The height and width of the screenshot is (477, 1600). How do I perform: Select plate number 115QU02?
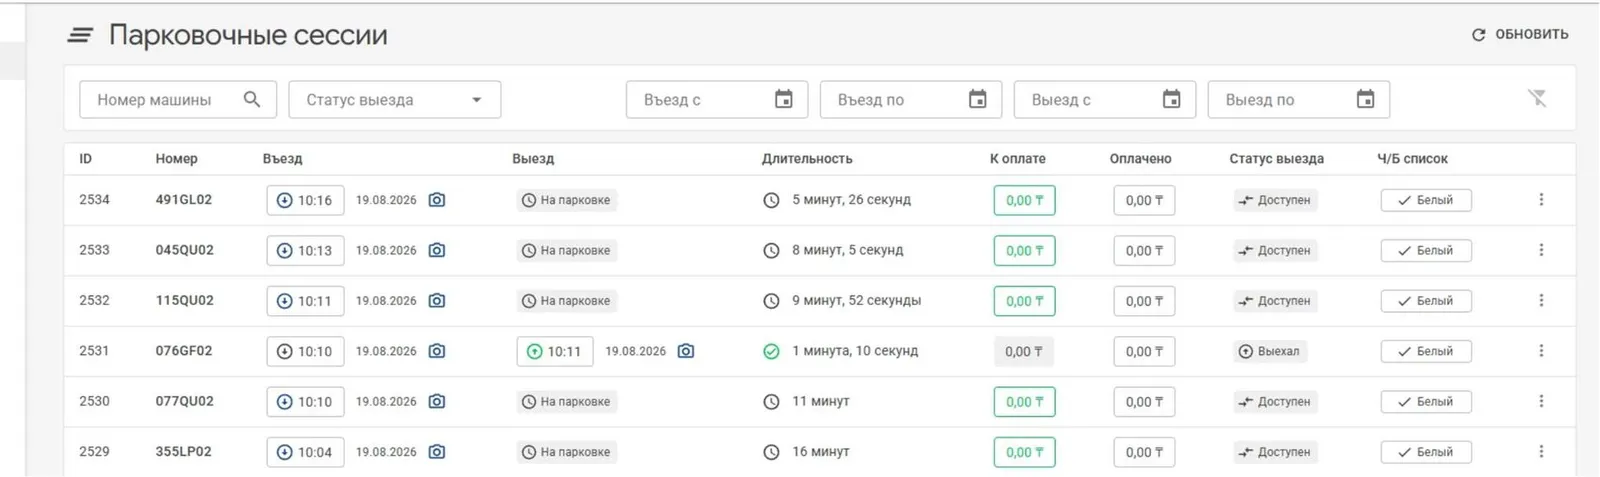point(184,301)
